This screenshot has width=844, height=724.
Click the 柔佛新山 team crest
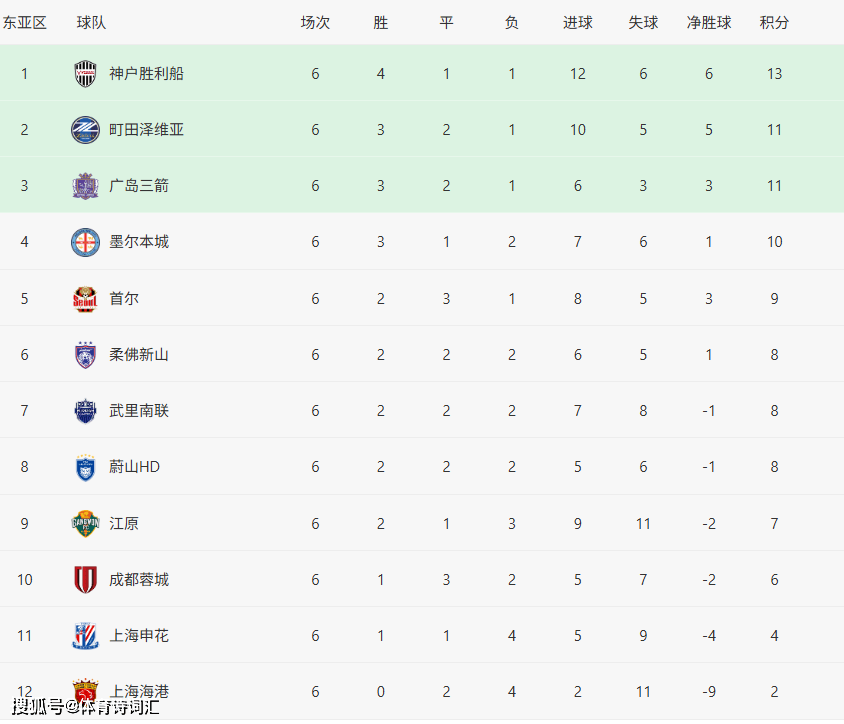click(x=86, y=355)
